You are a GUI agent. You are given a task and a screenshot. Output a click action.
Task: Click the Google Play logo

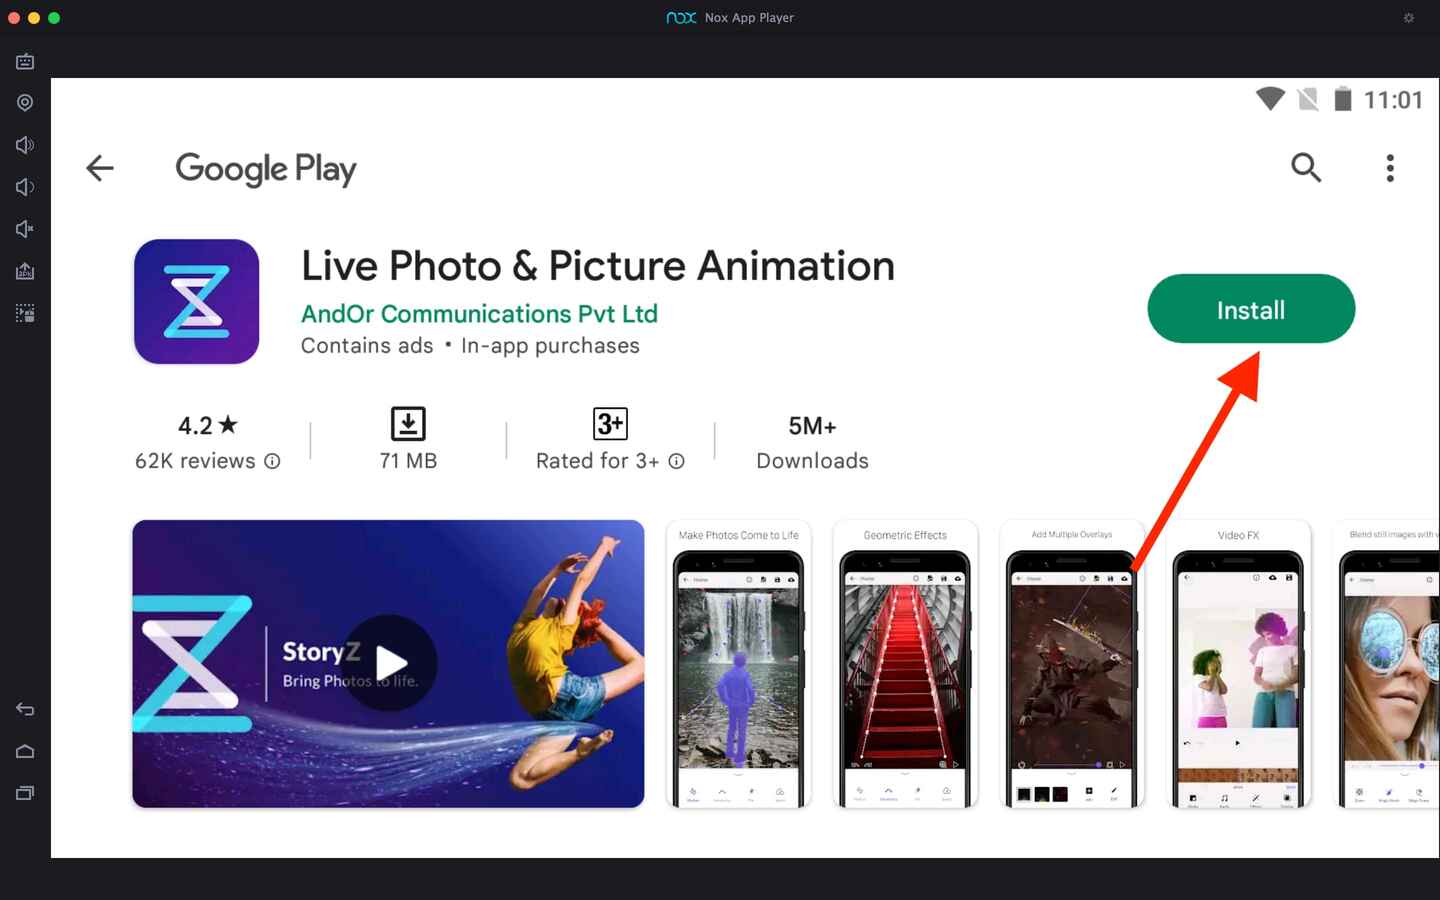click(266, 169)
